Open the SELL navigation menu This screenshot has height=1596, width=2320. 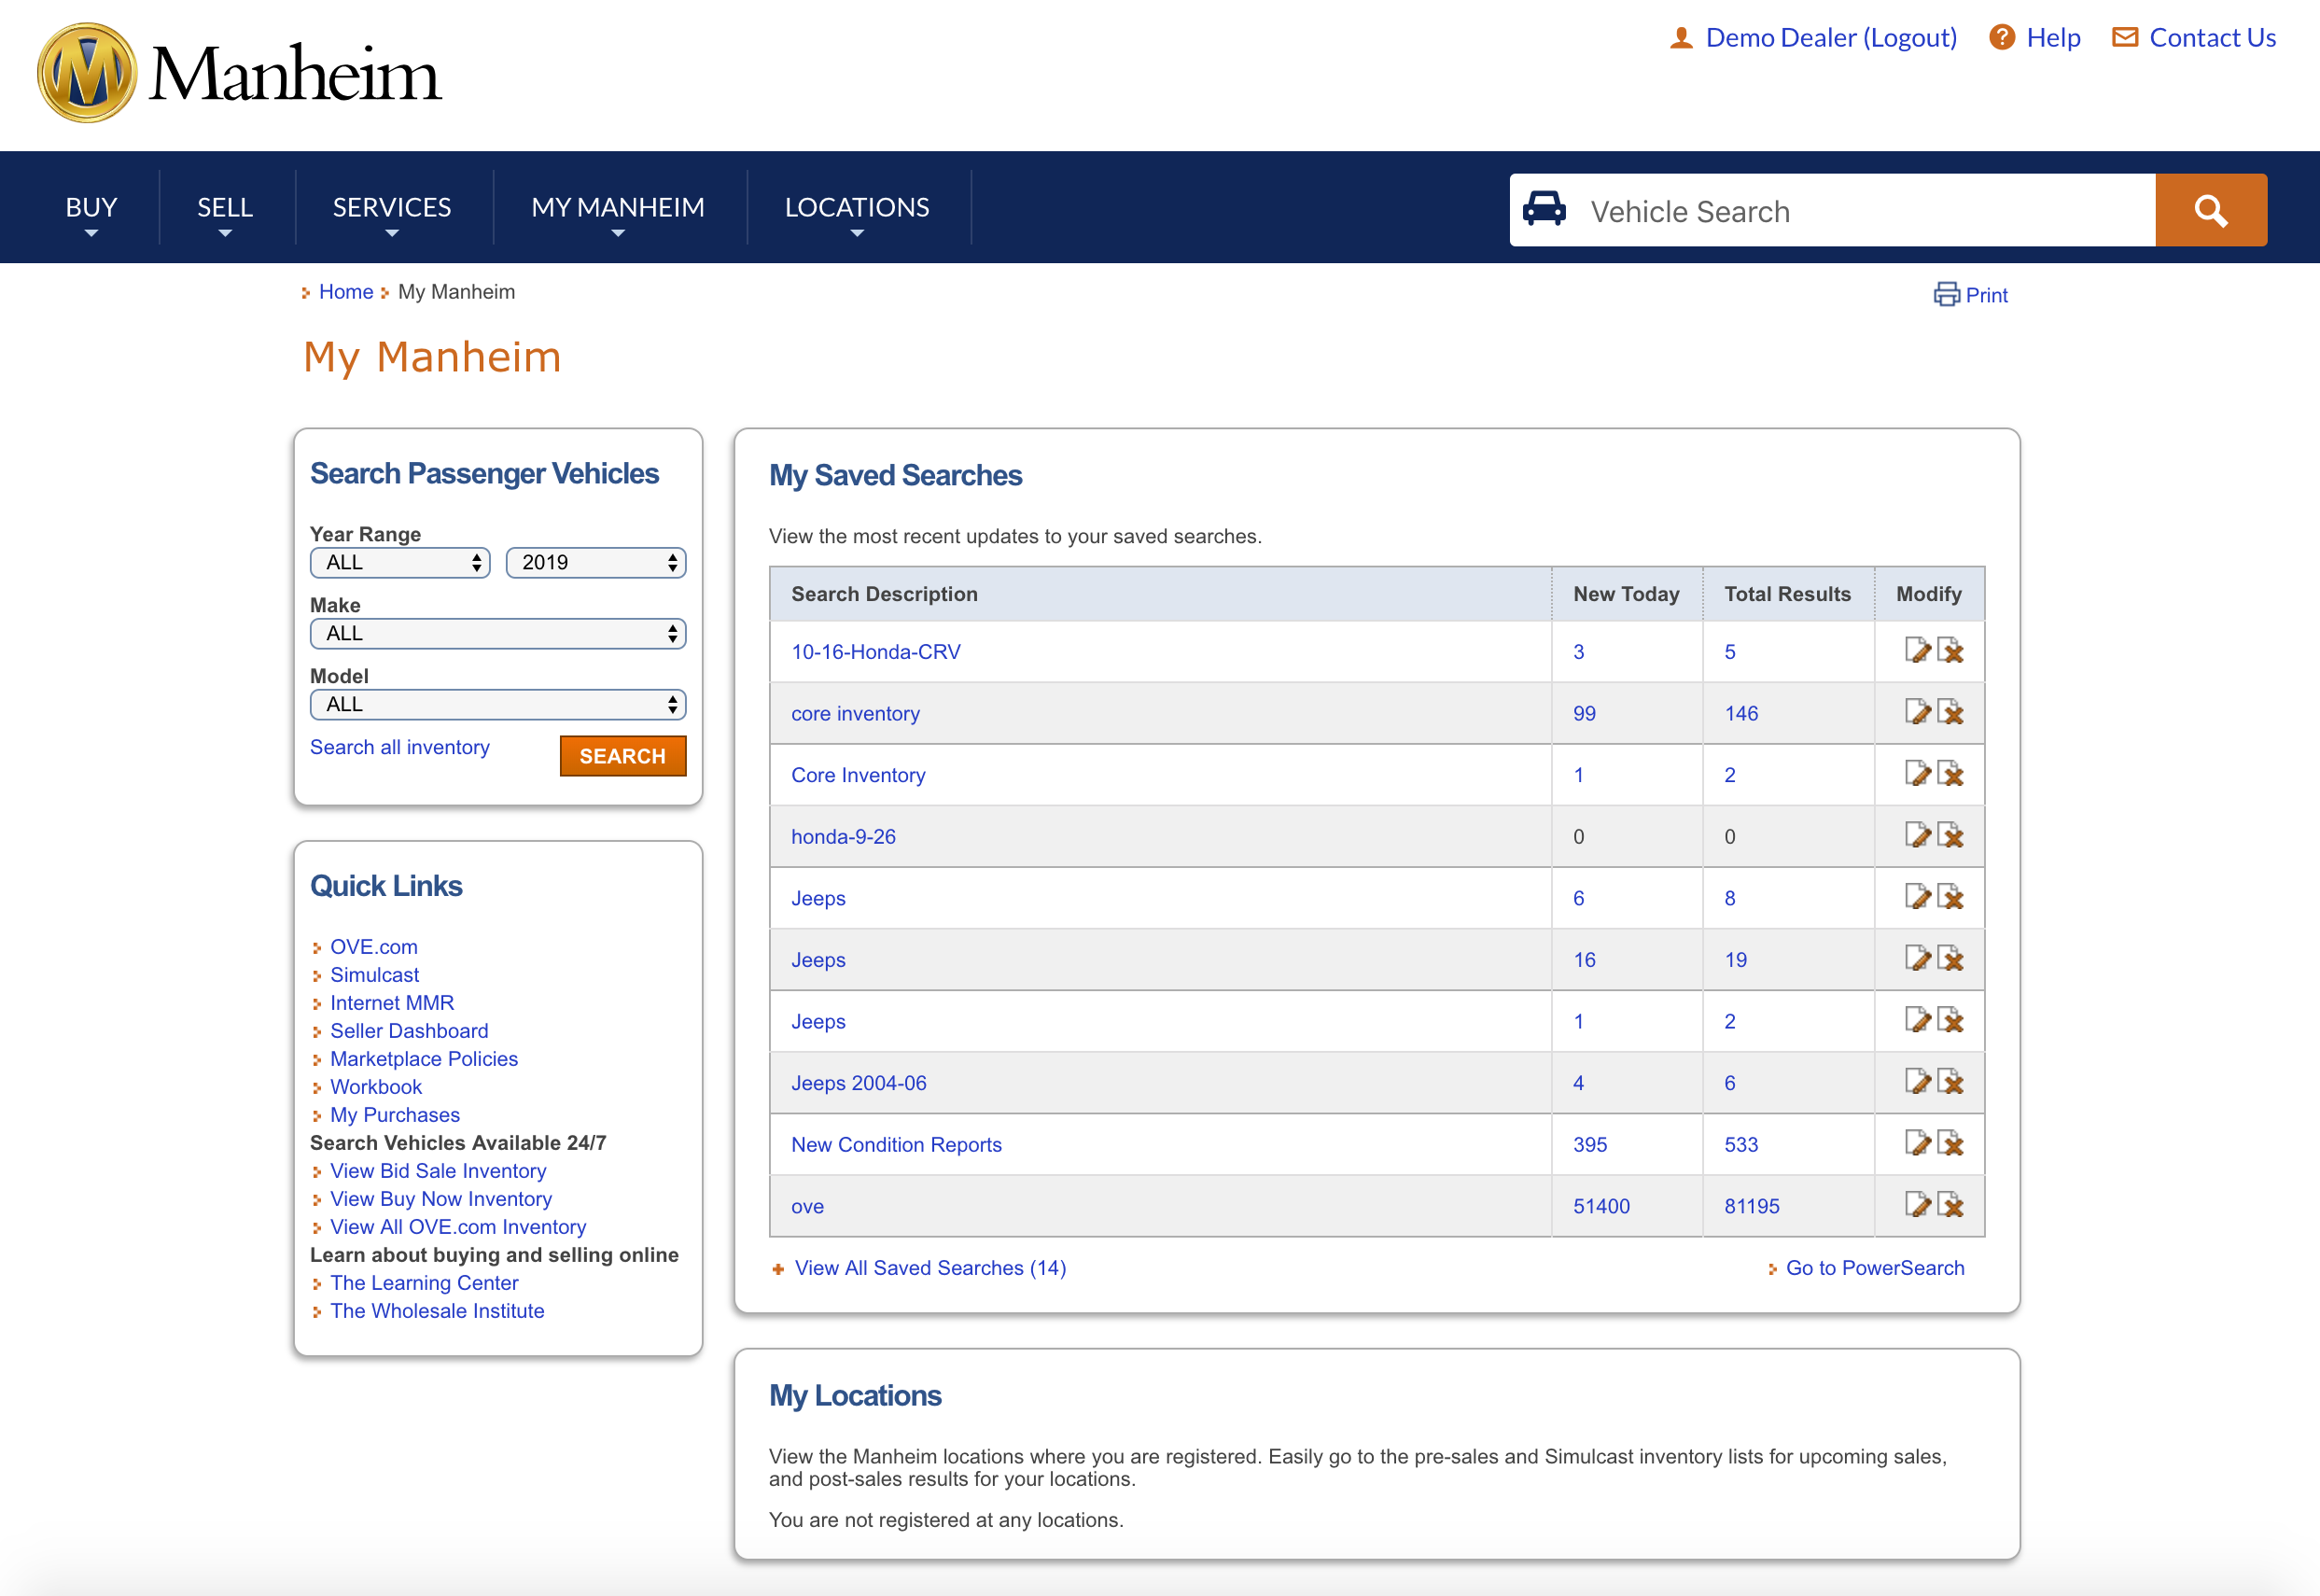pos(225,208)
